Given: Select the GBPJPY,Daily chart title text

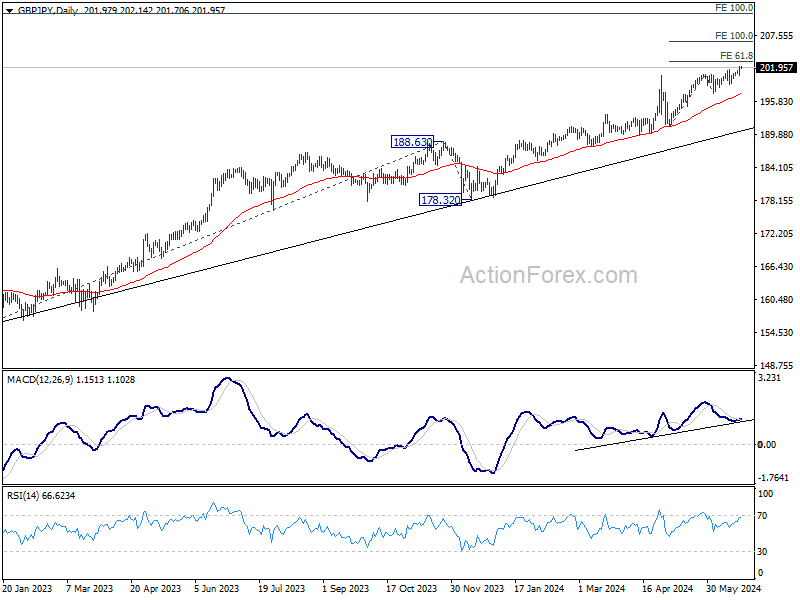Looking at the screenshot, I should pyautogui.click(x=47, y=10).
